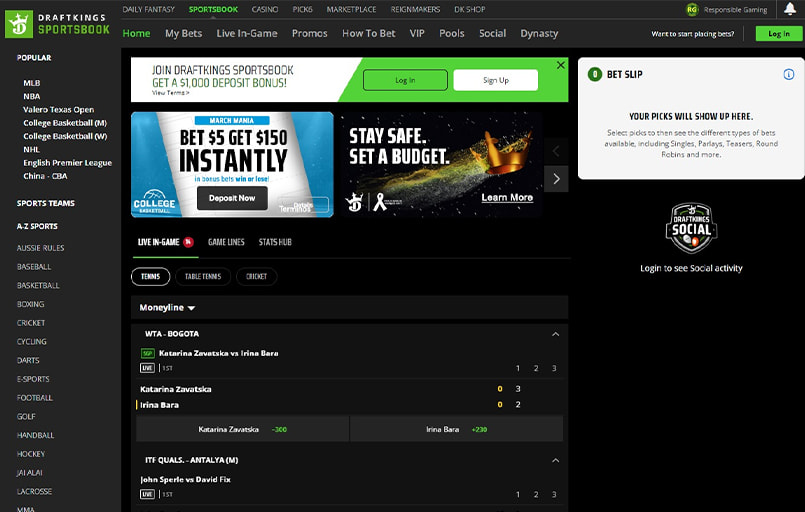Open John Sperle vs David Fix match
The width and height of the screenshot is (805, 512).
tap(185, 480)
